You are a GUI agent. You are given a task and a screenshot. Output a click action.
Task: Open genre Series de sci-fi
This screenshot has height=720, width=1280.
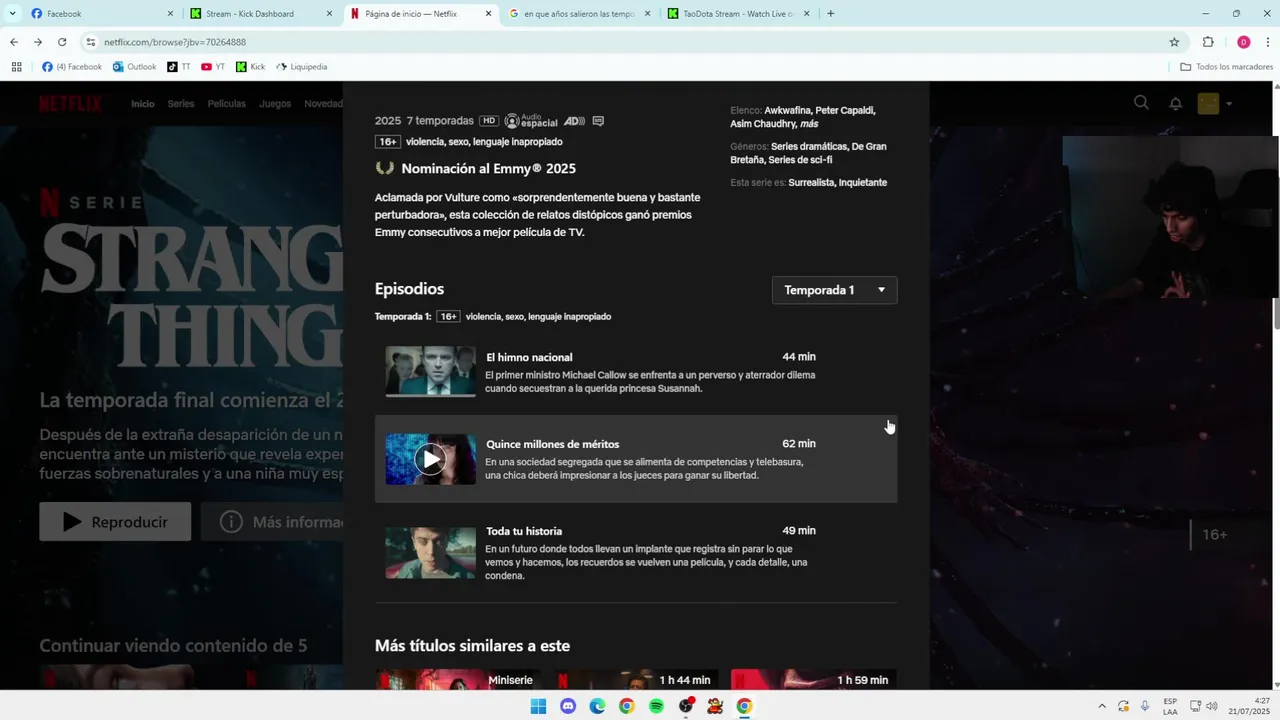click(800, 160)
